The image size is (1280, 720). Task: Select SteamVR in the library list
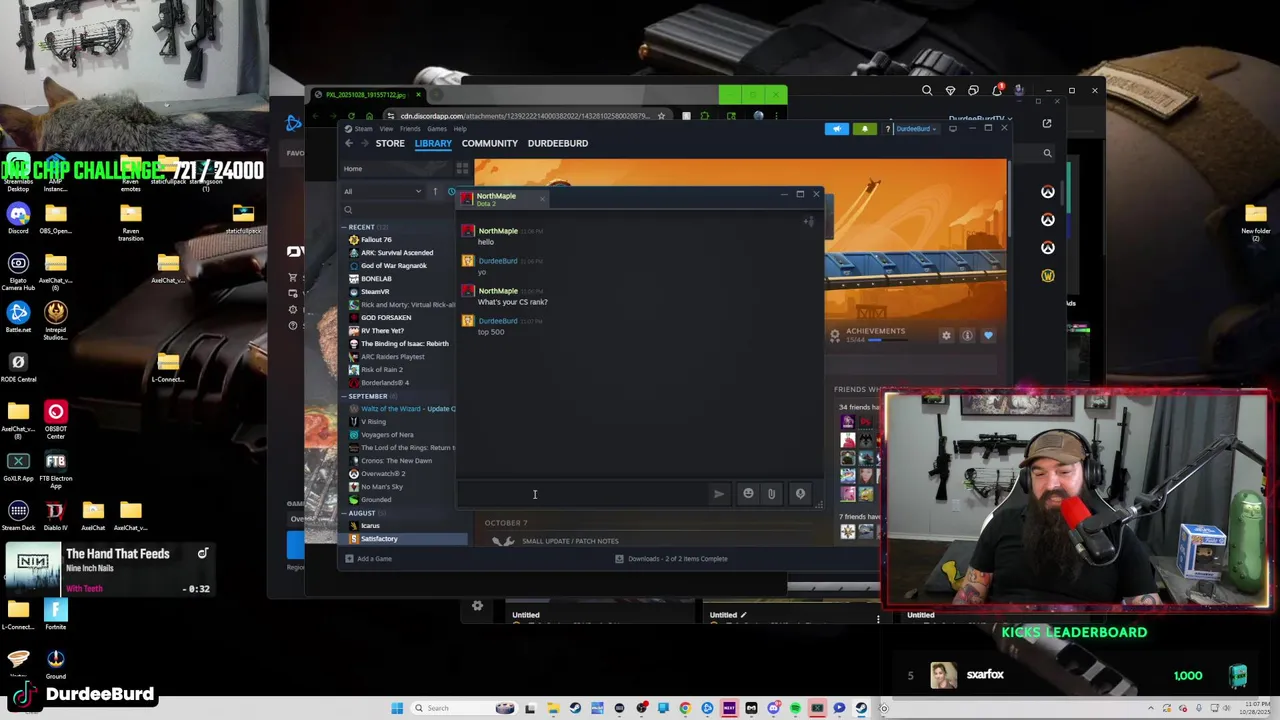(x=375, y=292)
